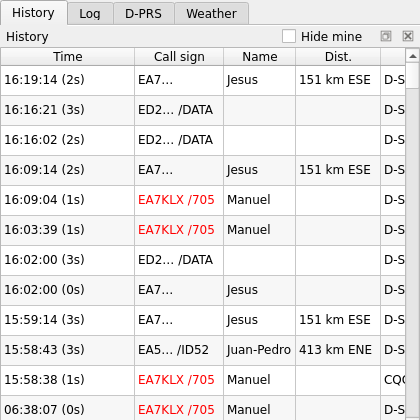The width and height of the screenshot is (420, 420).
Task: Select the 16:09:14 (2s) time cell
Action: tap(68, 170)
